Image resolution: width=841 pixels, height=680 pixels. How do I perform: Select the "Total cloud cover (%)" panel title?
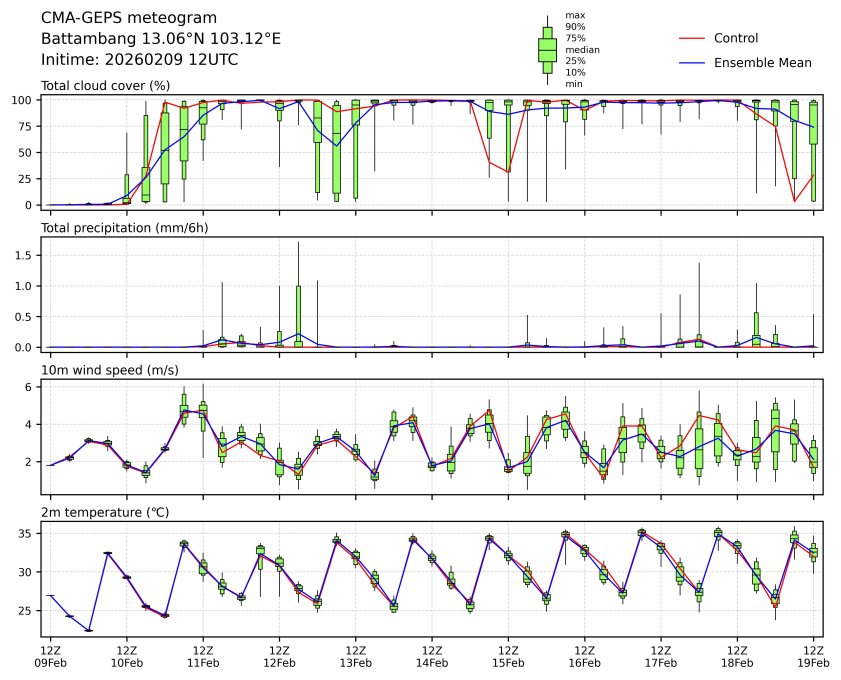pos(105,86)
